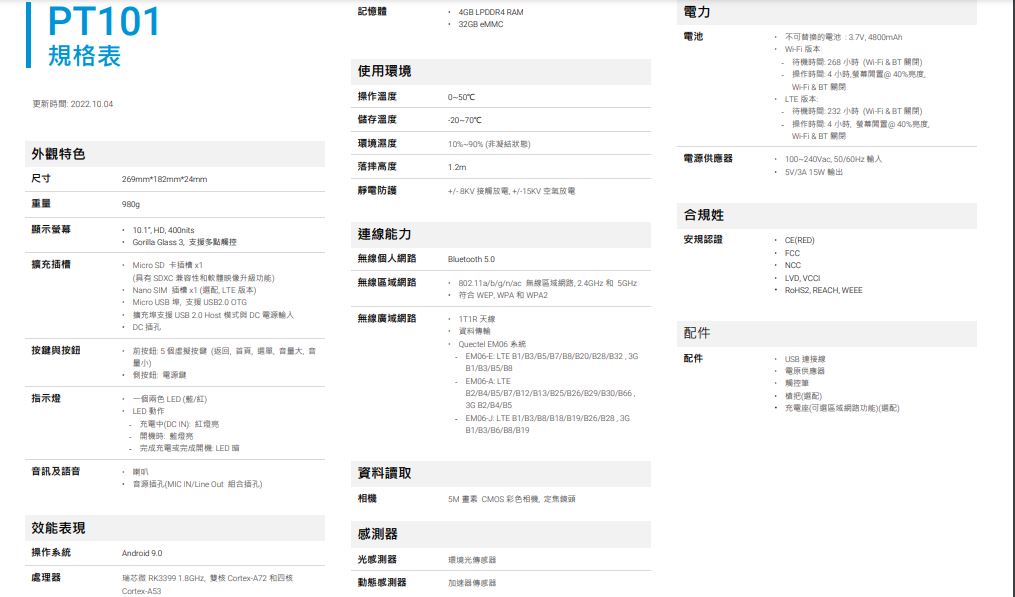This screenshot has height=597, width=1015.
Task: Click the Android 9.0 value text
Action: (142, 553)
